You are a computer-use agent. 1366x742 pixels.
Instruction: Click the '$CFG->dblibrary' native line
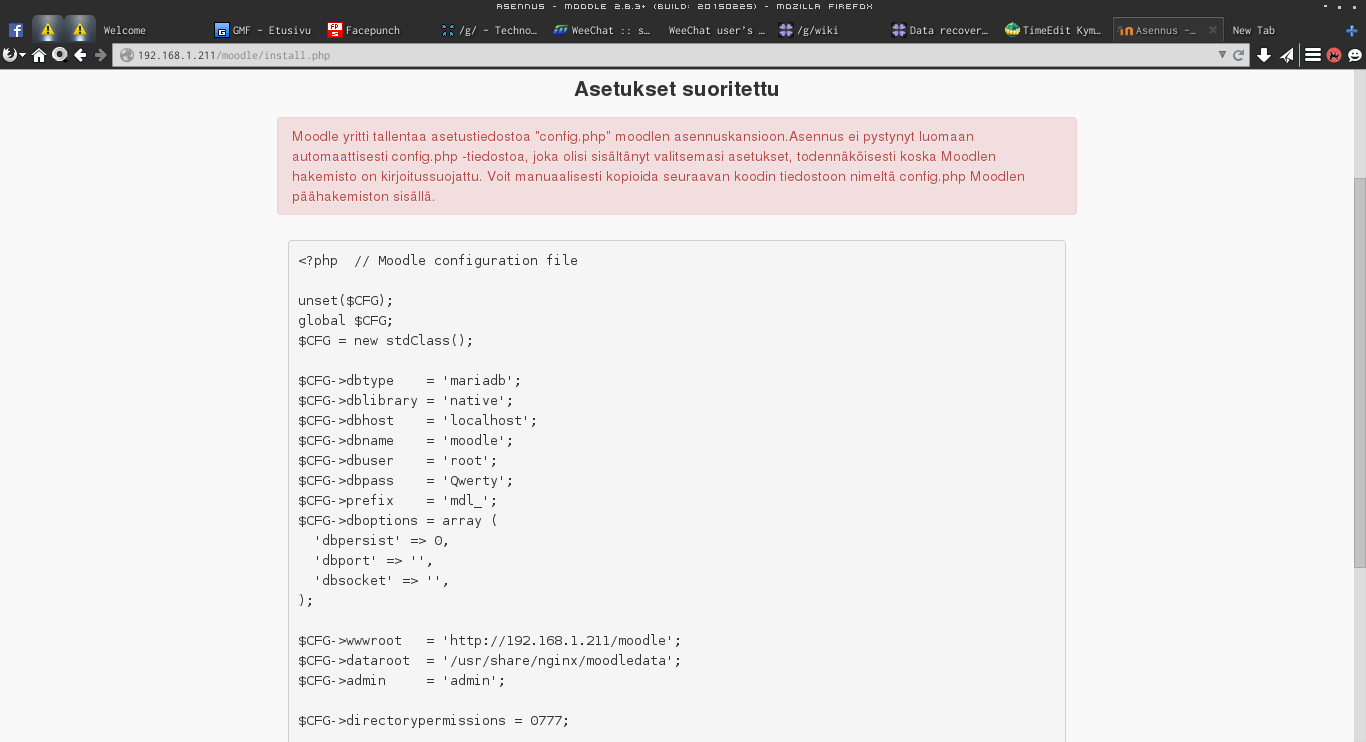click(406, 400)
